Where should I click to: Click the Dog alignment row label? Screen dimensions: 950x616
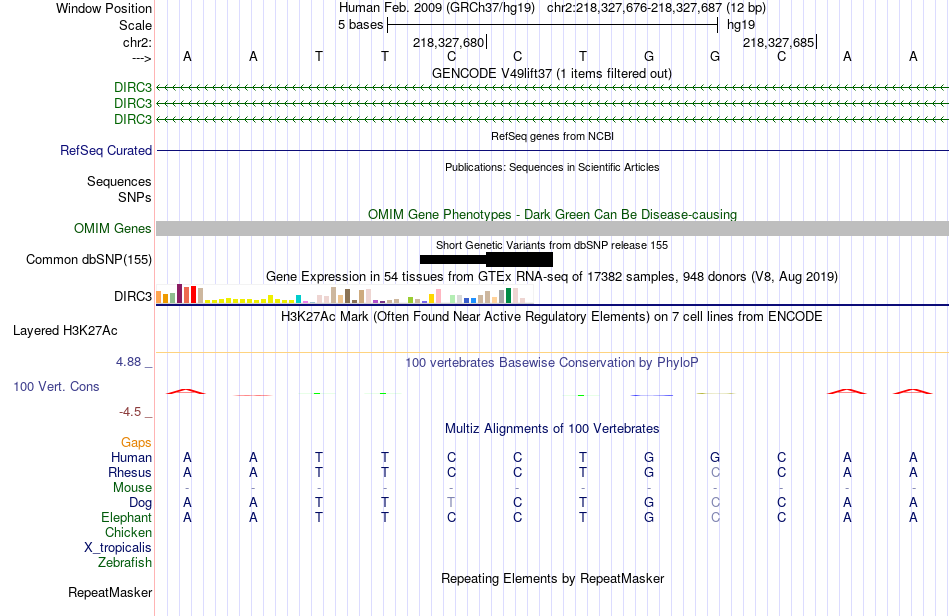(x=141, y=502)
